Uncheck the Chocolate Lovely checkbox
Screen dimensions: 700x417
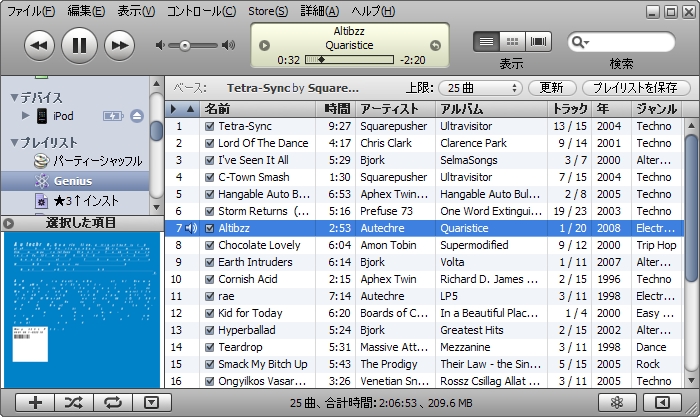(209, 245)
